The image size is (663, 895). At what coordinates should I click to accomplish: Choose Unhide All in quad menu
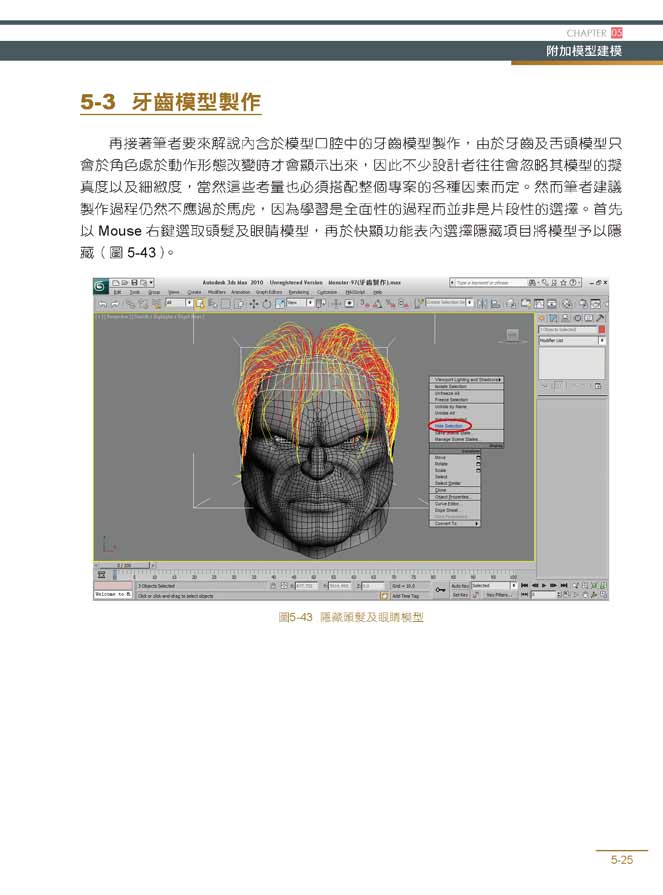445,413
